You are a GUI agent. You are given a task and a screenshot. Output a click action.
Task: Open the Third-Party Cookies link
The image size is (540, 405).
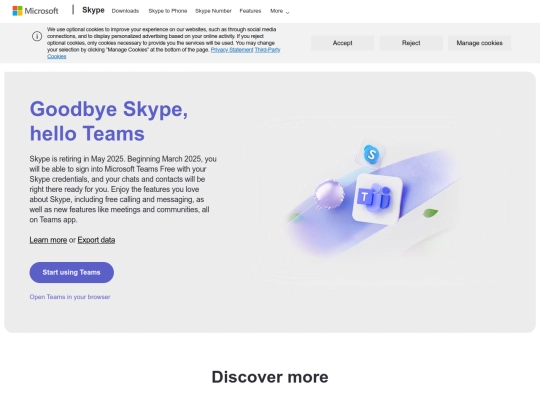[267, 50]
